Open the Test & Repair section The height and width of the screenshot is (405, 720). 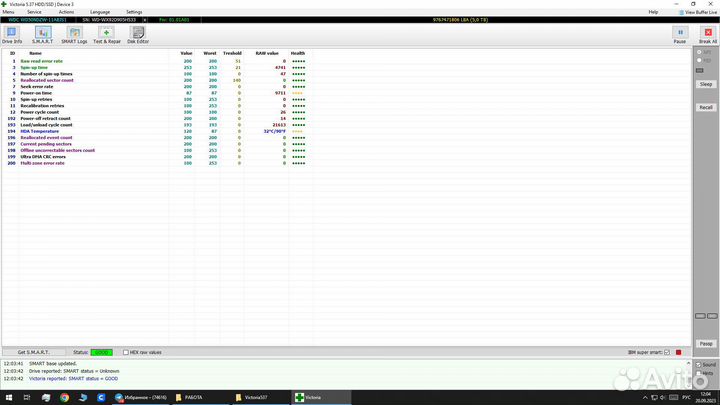[107, 34]
